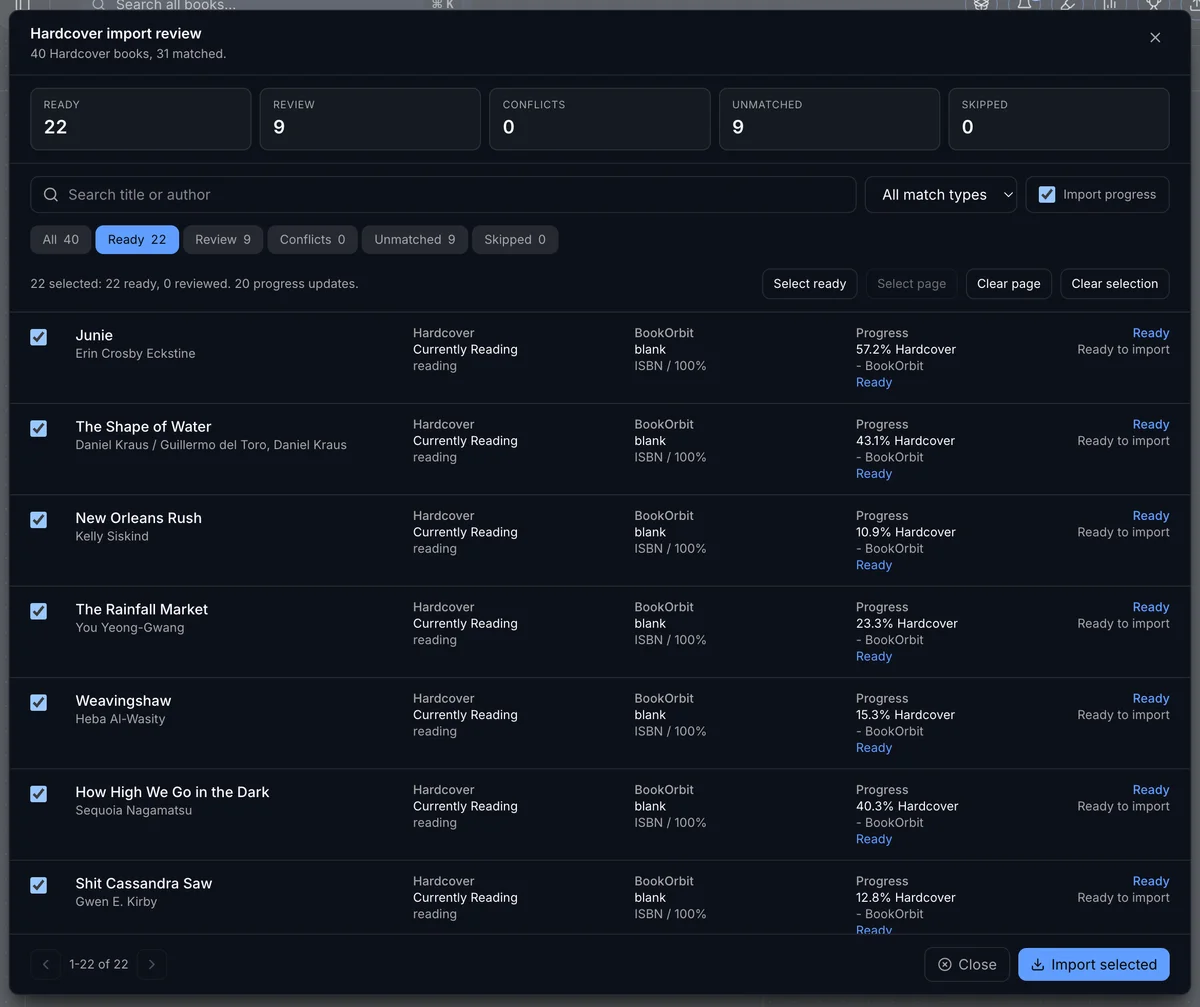The image size is (1200, 1007).
Task: Click the 57.2% Hardcover progress value
Action: click(906, 350)
